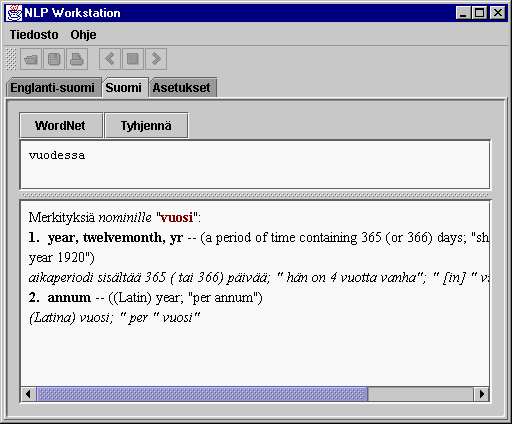Click the save floppy disk icon
The height and width of the screenshot is (424, 512).
click(x=54, y=59)
